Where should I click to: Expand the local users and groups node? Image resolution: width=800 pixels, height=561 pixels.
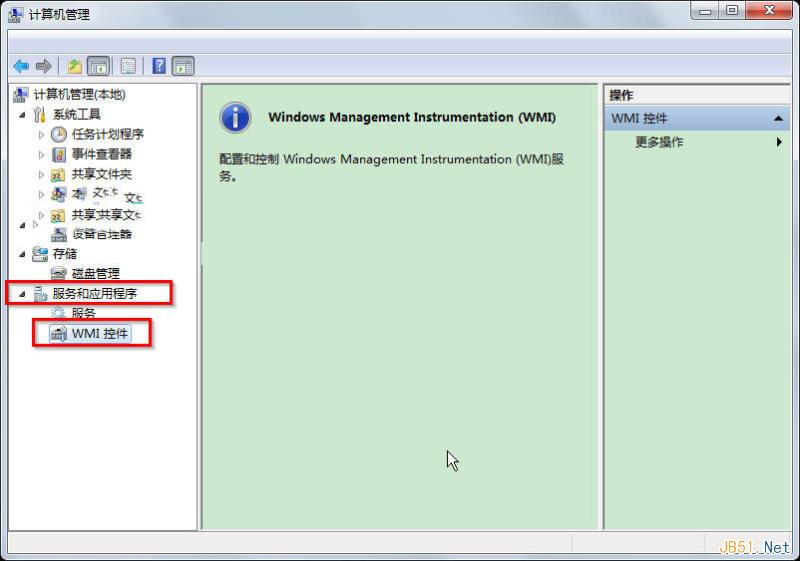41,194
